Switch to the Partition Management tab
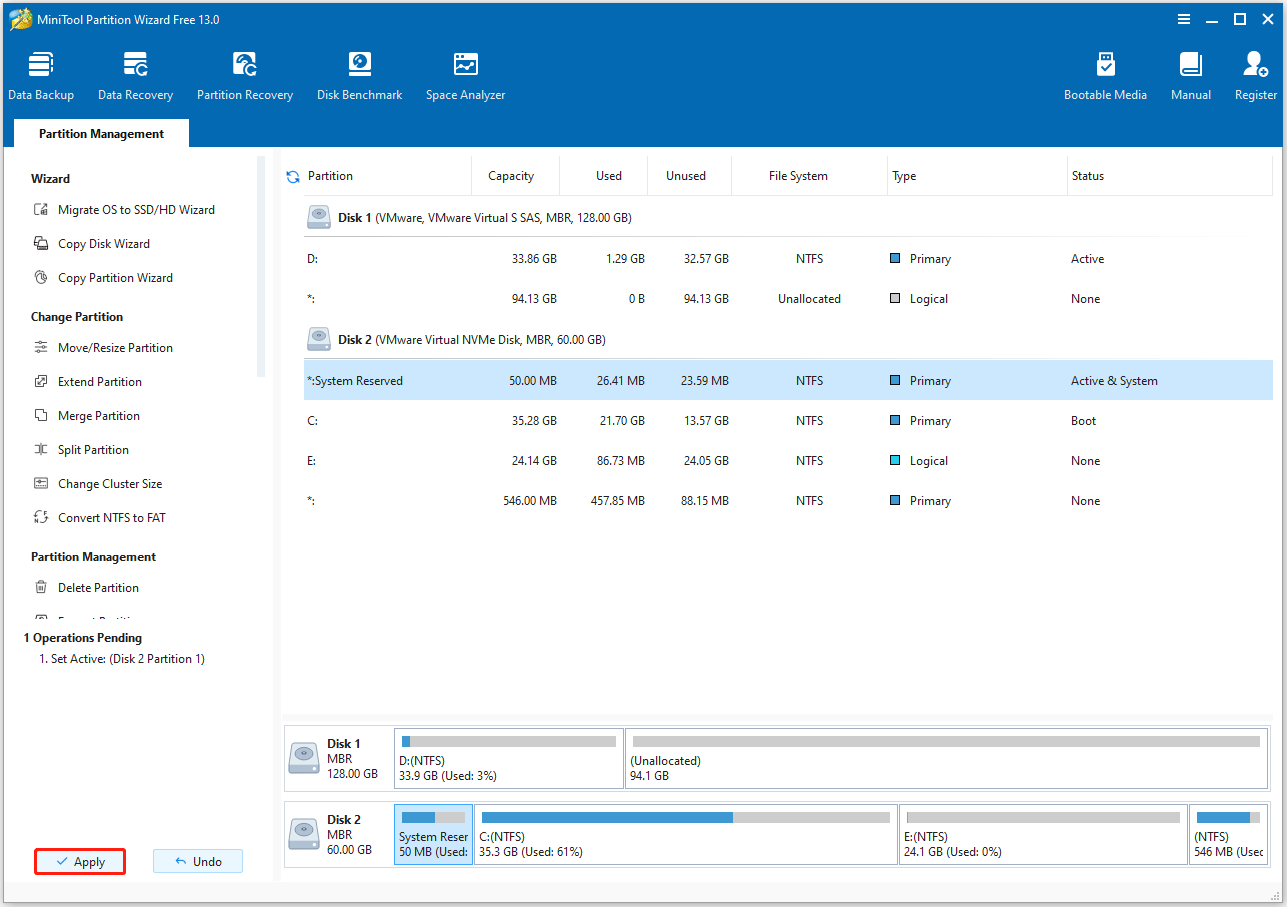Image resolution: width=1287 pixels, height=907 pixels. click(x=100, y=133)
